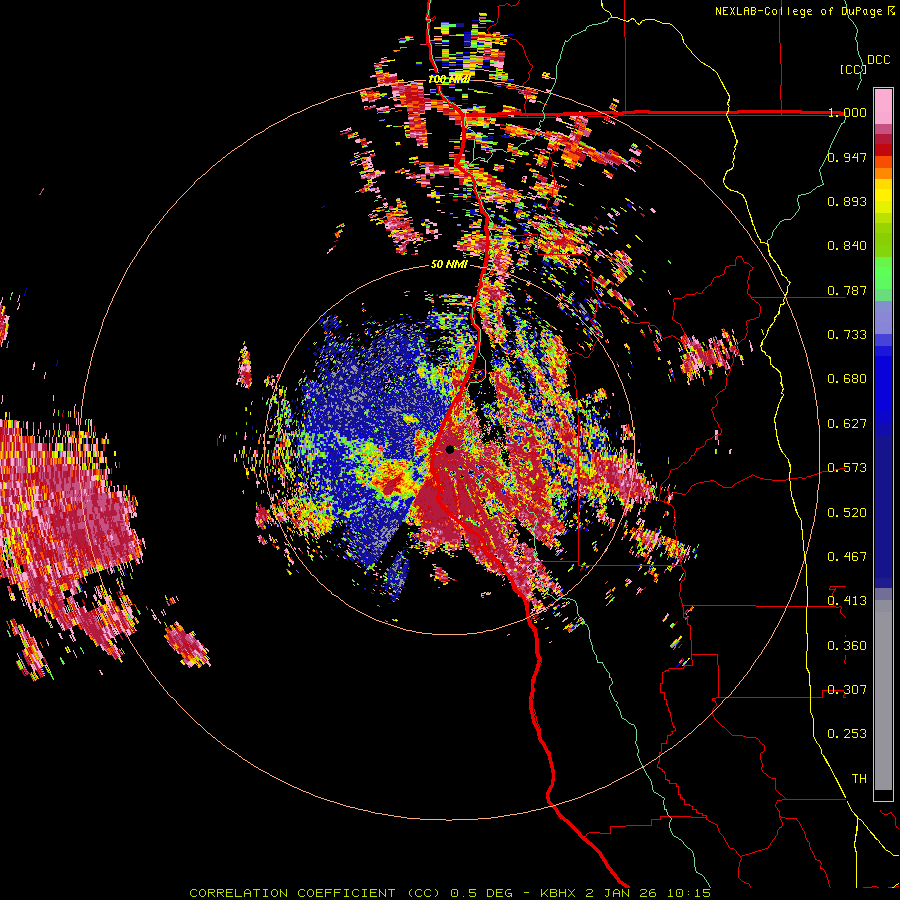
Task: Click the 0.253 legend value
Action: [847, 734]
